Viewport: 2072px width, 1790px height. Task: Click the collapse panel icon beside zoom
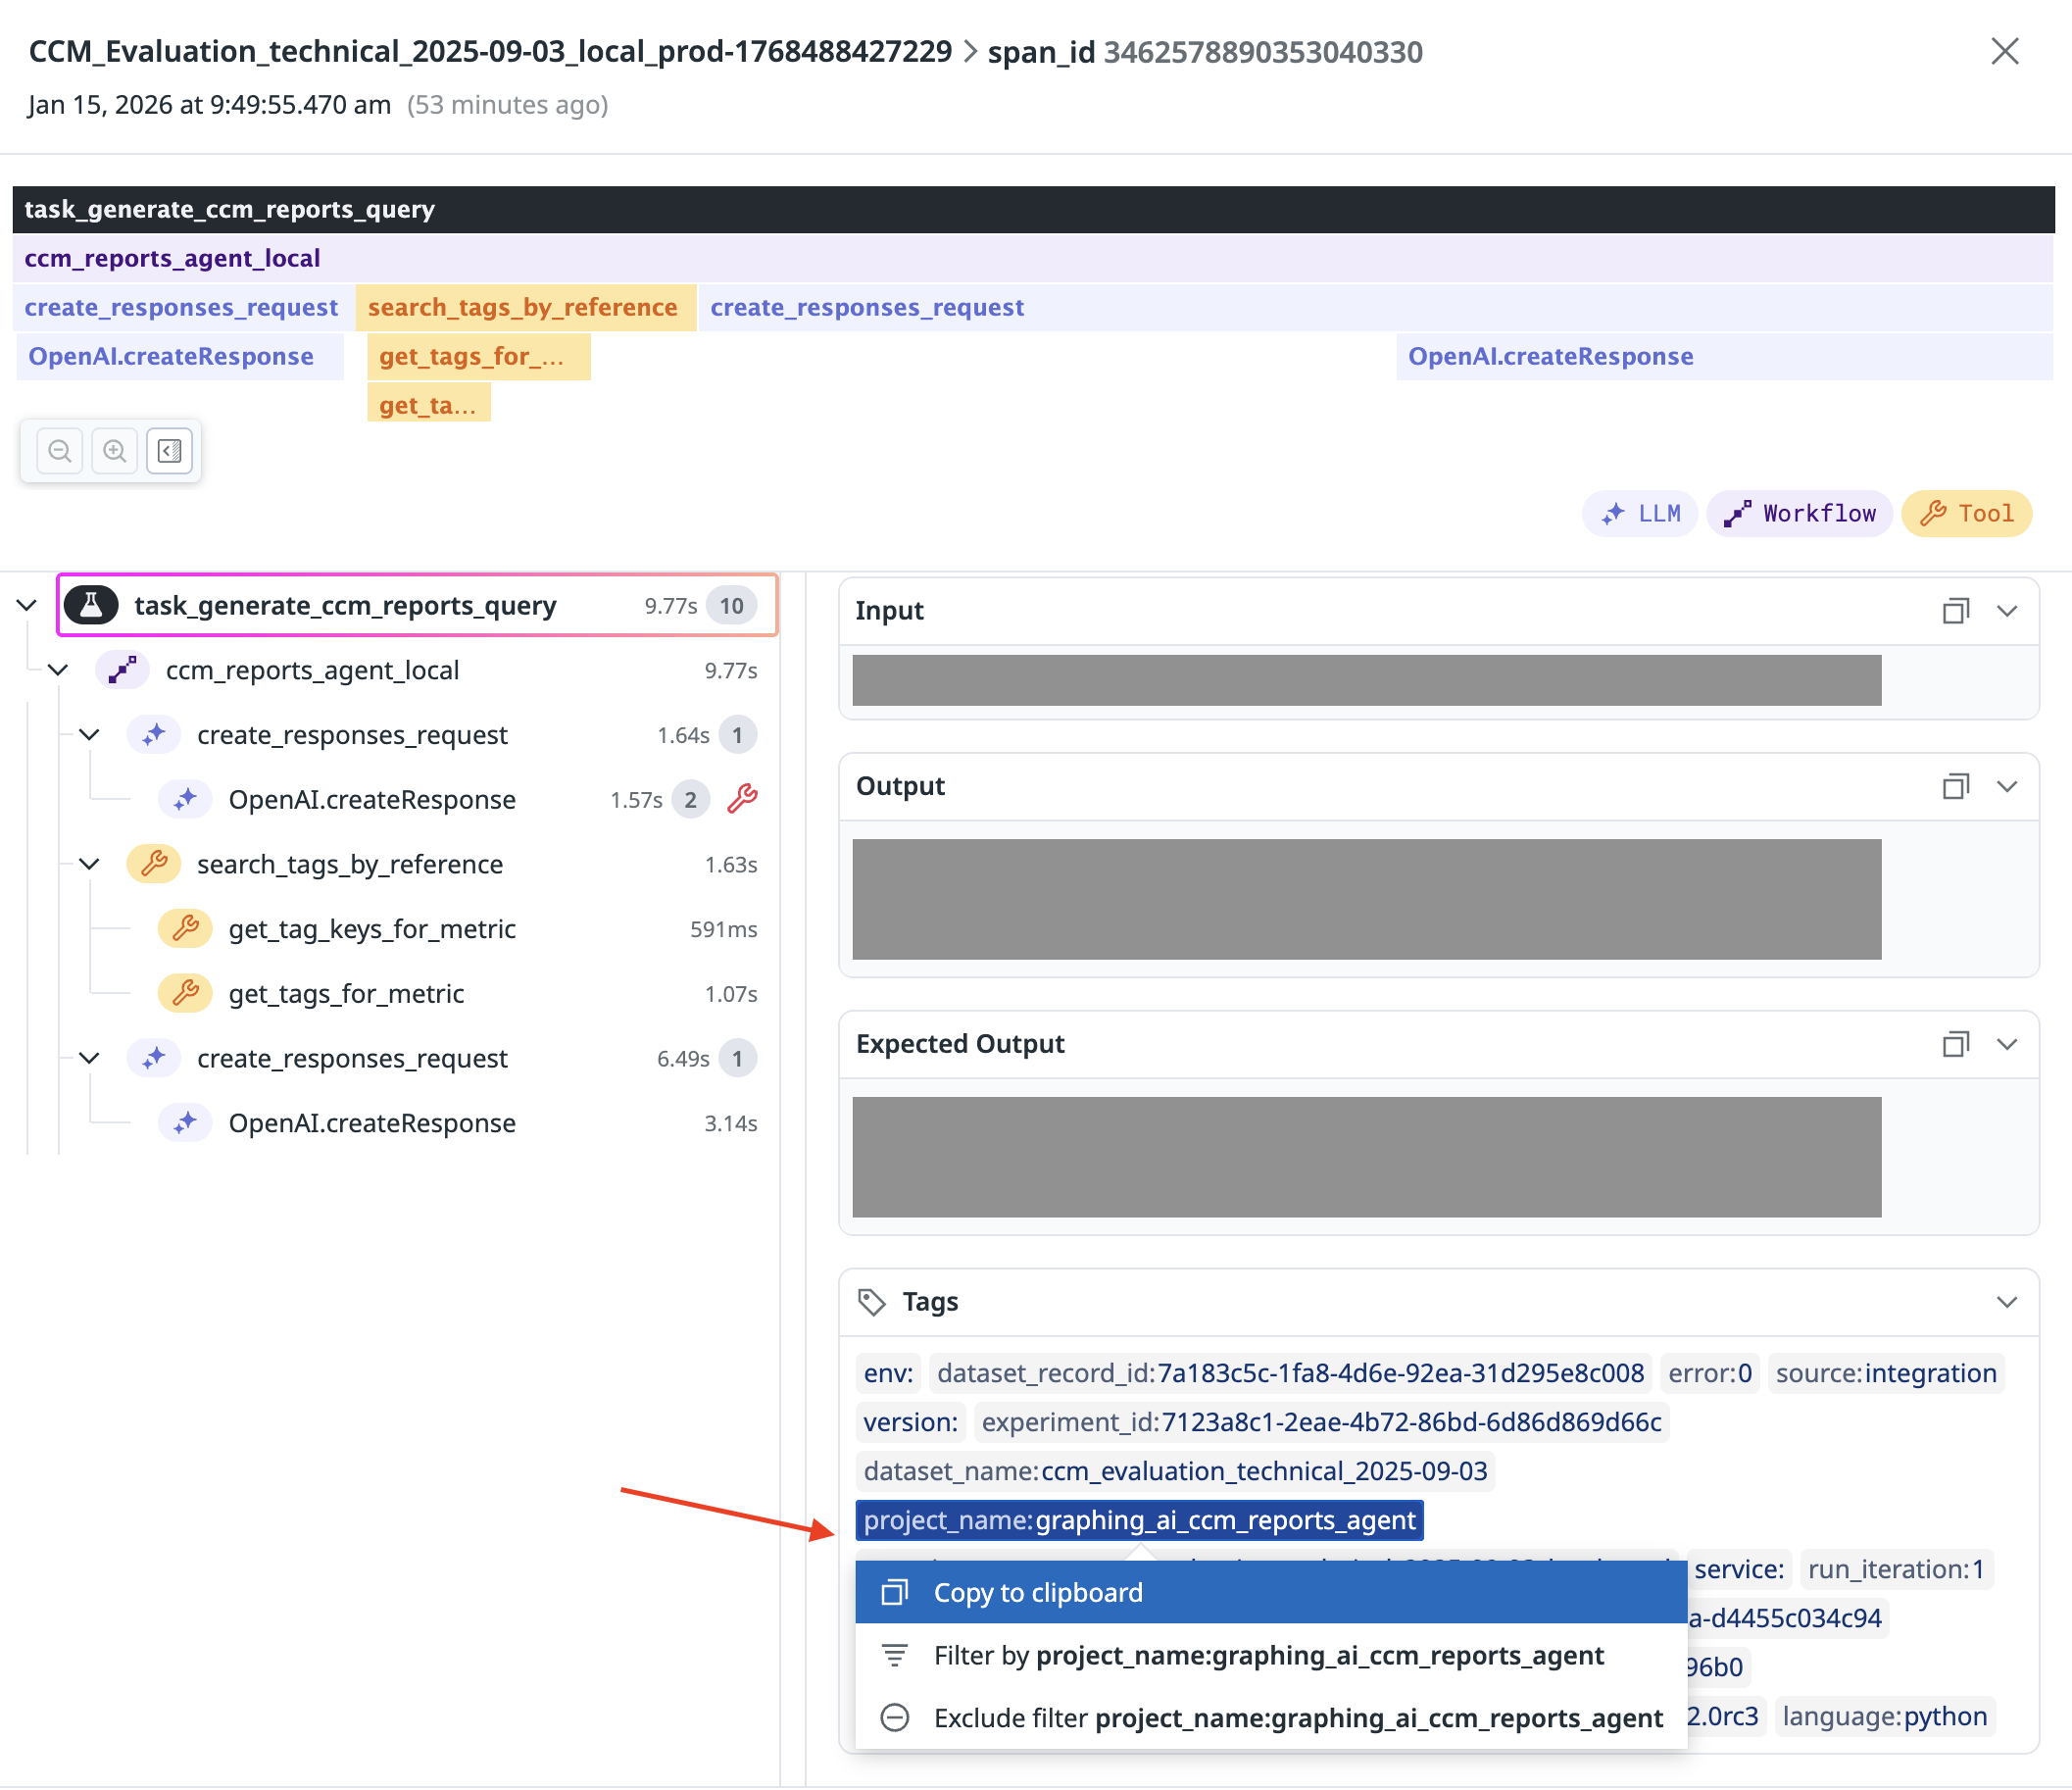pyautogui.click(x=170, y=451)
